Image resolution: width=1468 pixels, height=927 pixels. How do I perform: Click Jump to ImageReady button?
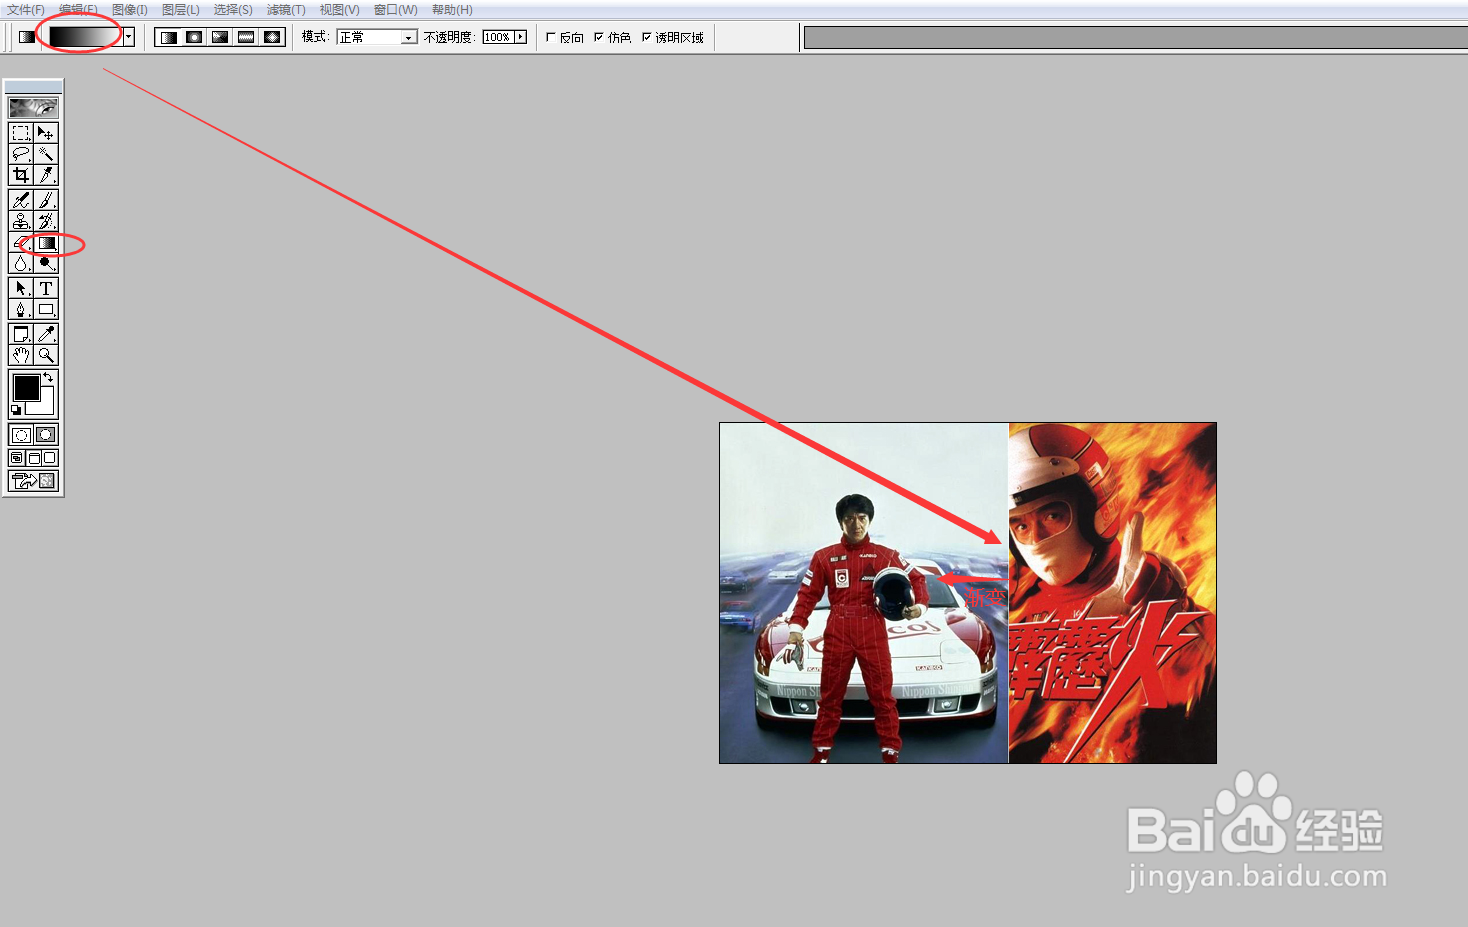pos(34,481)
